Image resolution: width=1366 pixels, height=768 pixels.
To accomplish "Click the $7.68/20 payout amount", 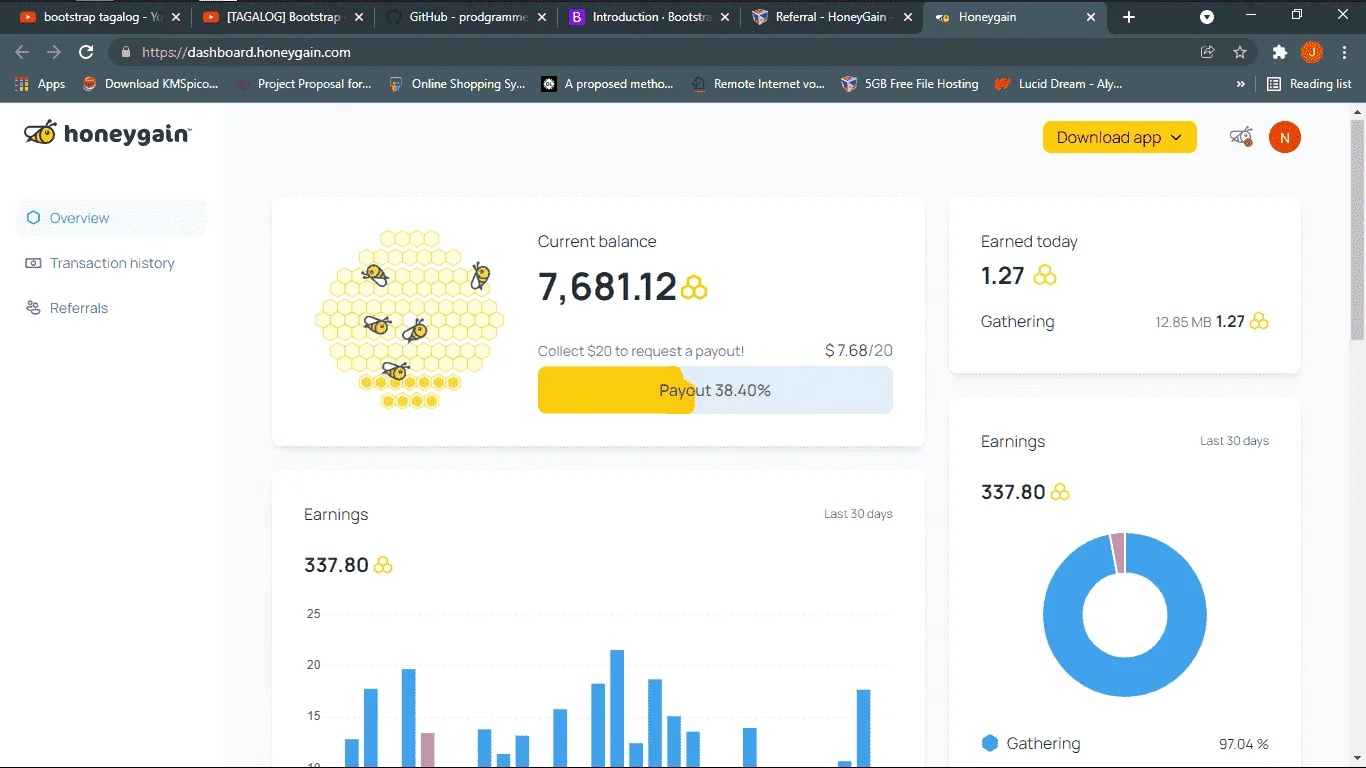I will coord(859,350).
